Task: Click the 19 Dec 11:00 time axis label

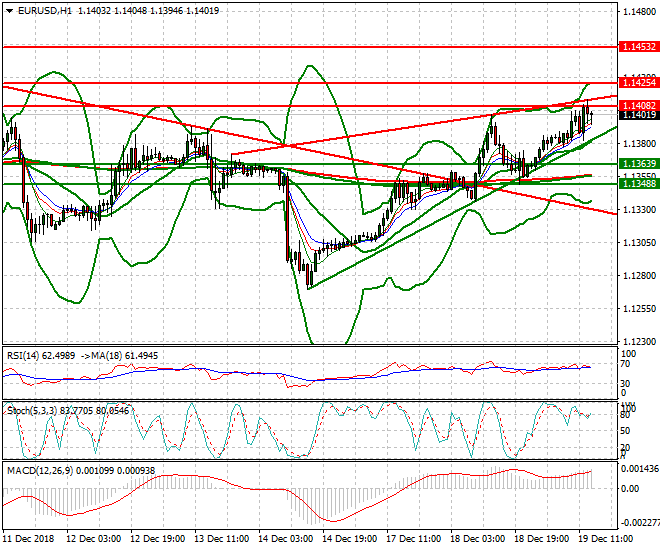Action: (606, 539)
